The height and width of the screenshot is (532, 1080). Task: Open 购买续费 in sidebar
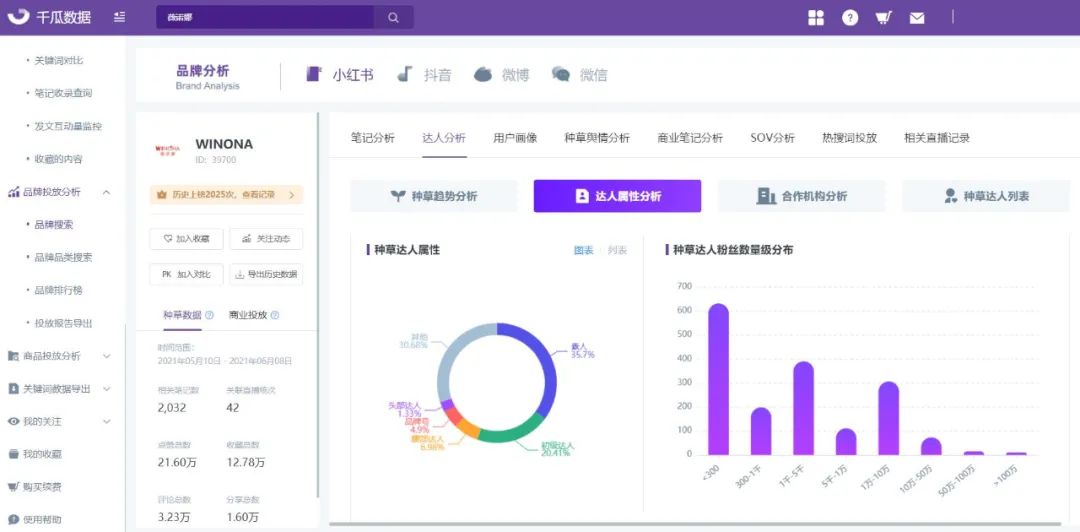point(34,487)
